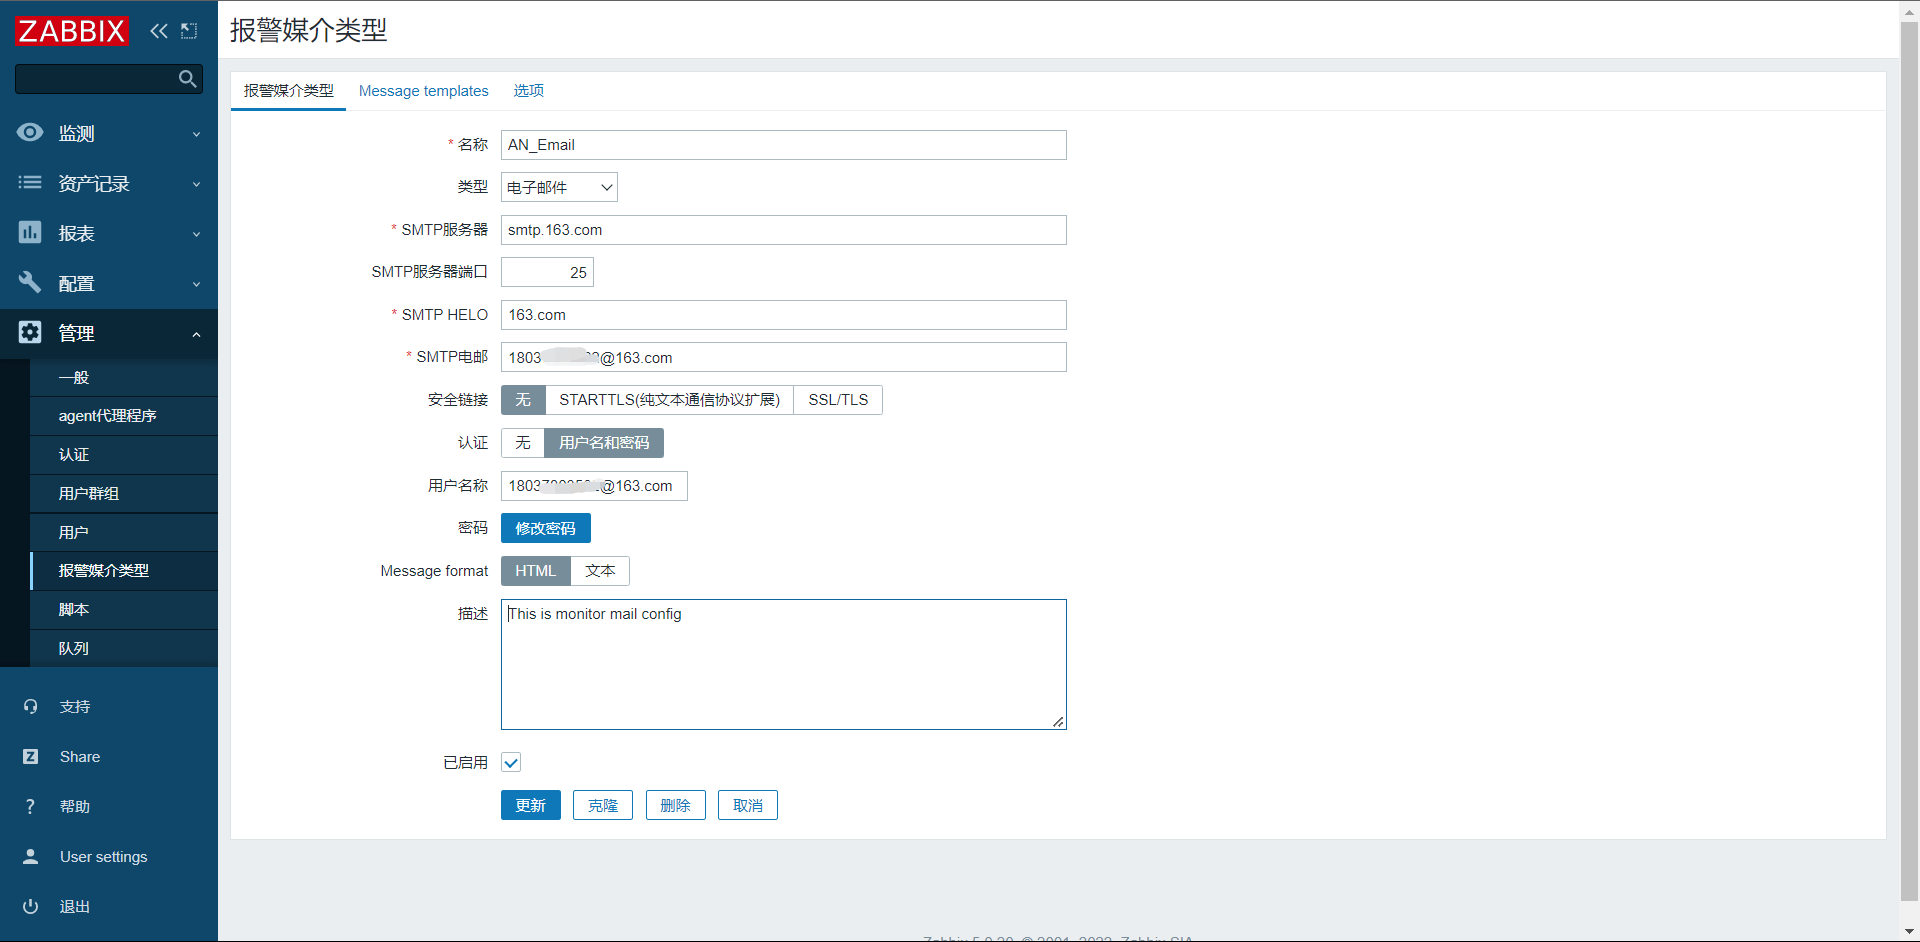Select 用户名和密码 authentication
The width and height of the screenshot is (1920, 942).
[x=604, y=443]
